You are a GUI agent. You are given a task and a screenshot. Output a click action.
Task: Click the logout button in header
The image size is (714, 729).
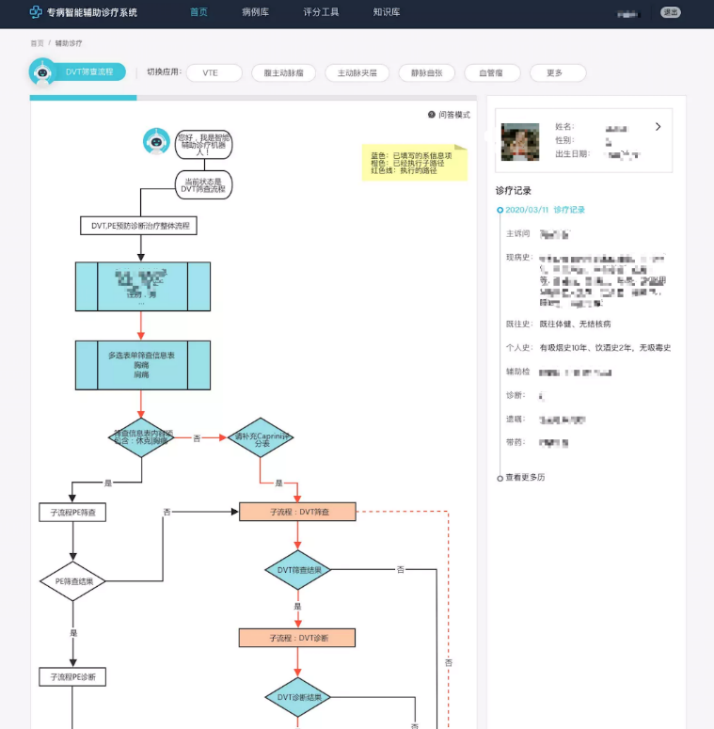(x=670, y=13)
